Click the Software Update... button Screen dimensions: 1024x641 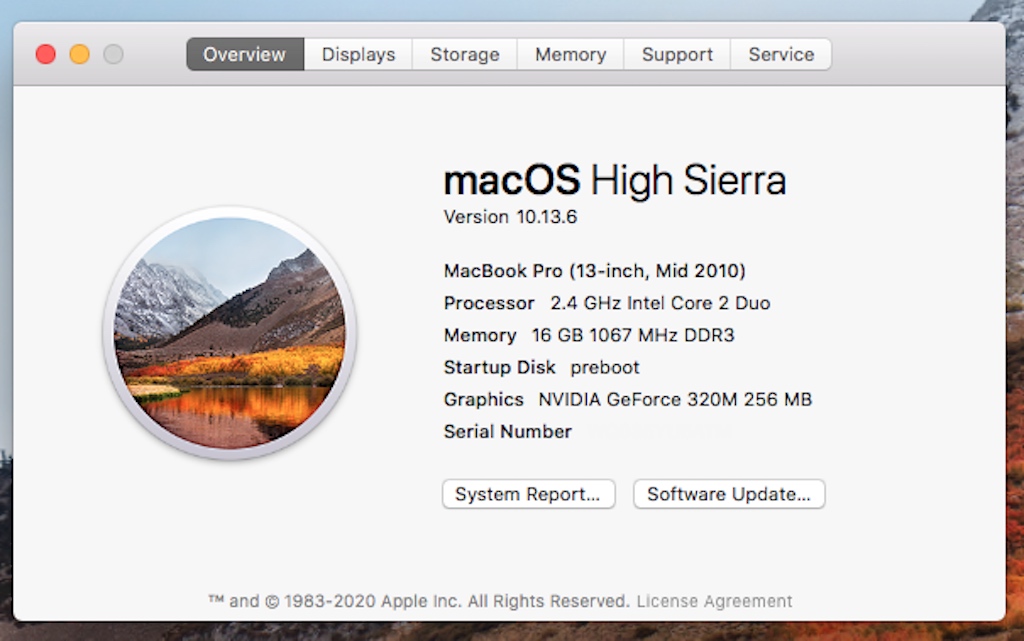point(729,494)
